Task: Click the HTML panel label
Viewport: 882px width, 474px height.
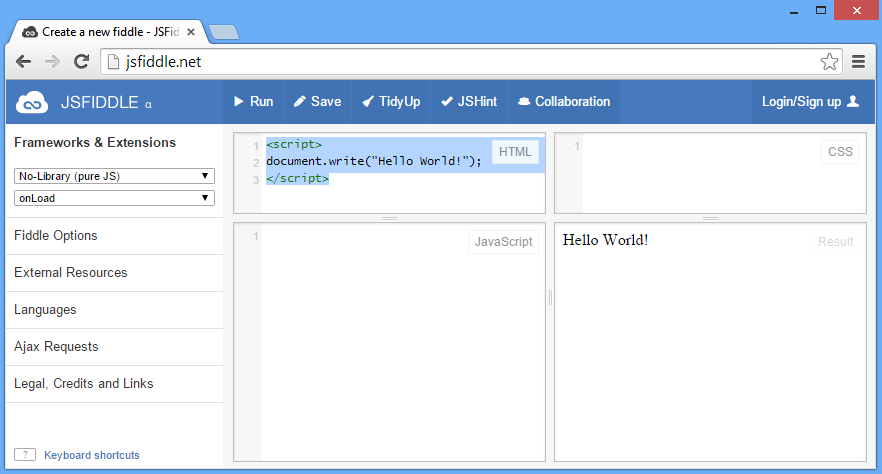Action: click(515, 152)
